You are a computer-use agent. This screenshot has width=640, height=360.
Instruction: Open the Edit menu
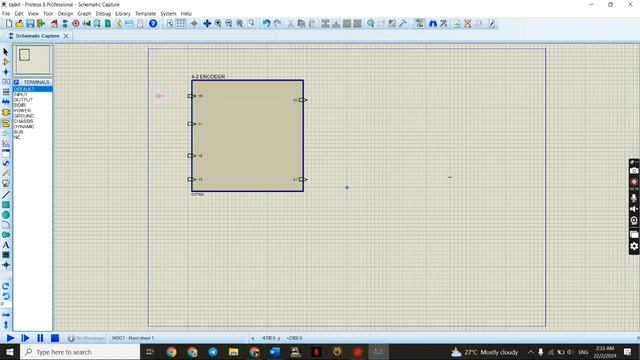[x=19, y=13]
